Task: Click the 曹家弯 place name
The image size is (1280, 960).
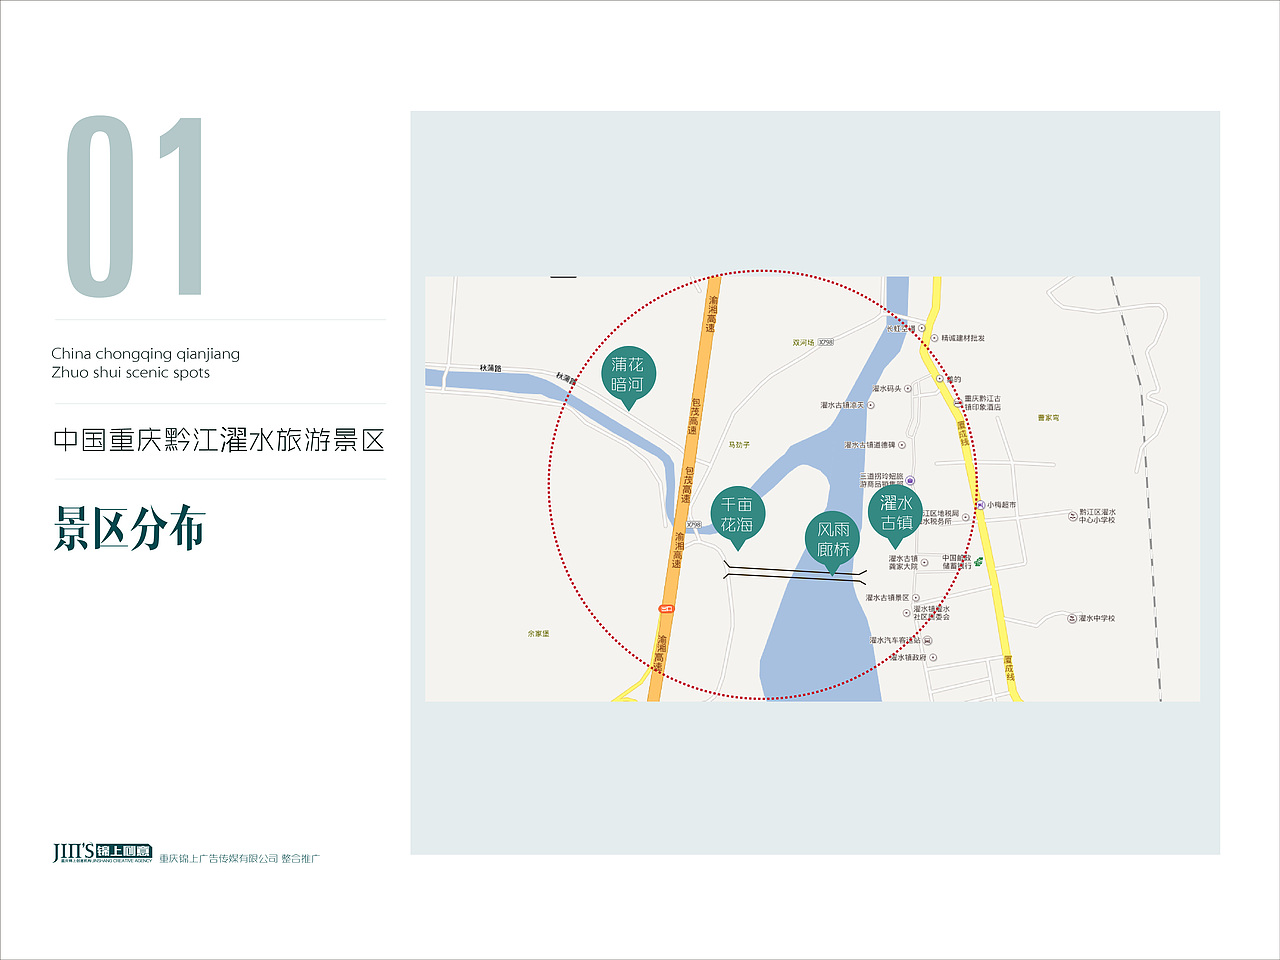Action: point(1049,418)
